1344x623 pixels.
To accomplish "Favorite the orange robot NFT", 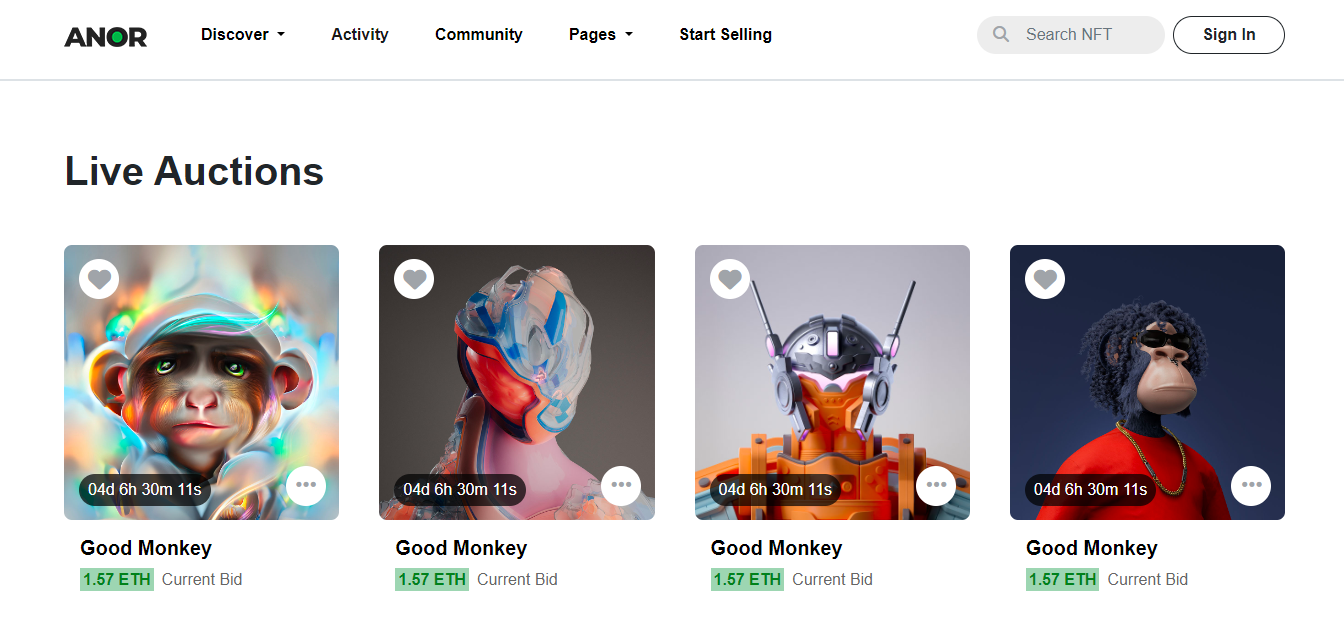I will (730, 279).
